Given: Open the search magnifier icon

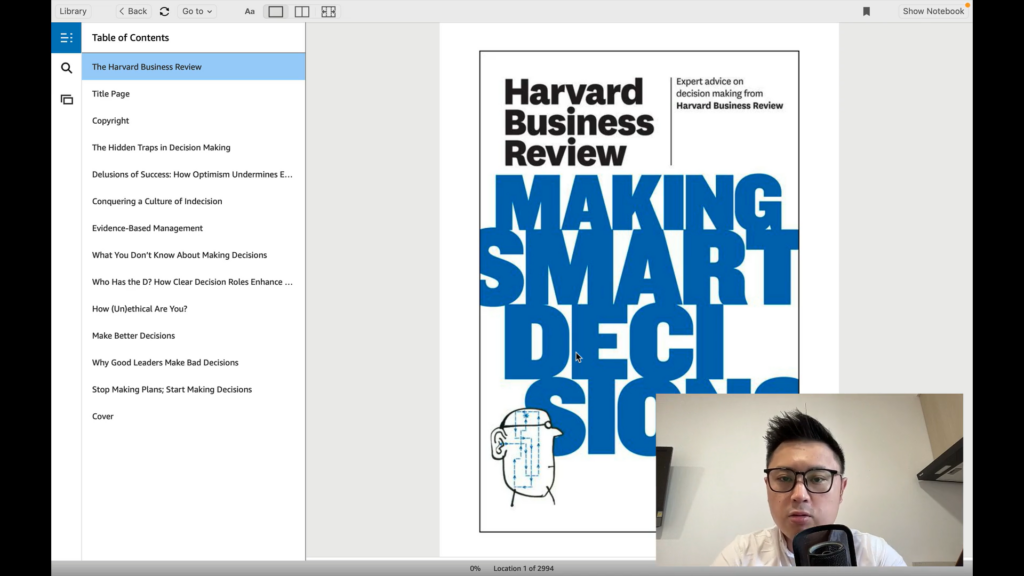Looking at the screenshot, I should (66, 68).
